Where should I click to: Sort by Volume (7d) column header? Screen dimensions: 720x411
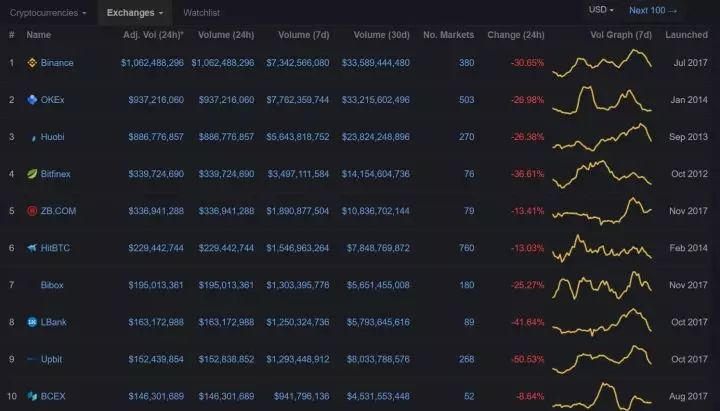click(x=304, y=35)
